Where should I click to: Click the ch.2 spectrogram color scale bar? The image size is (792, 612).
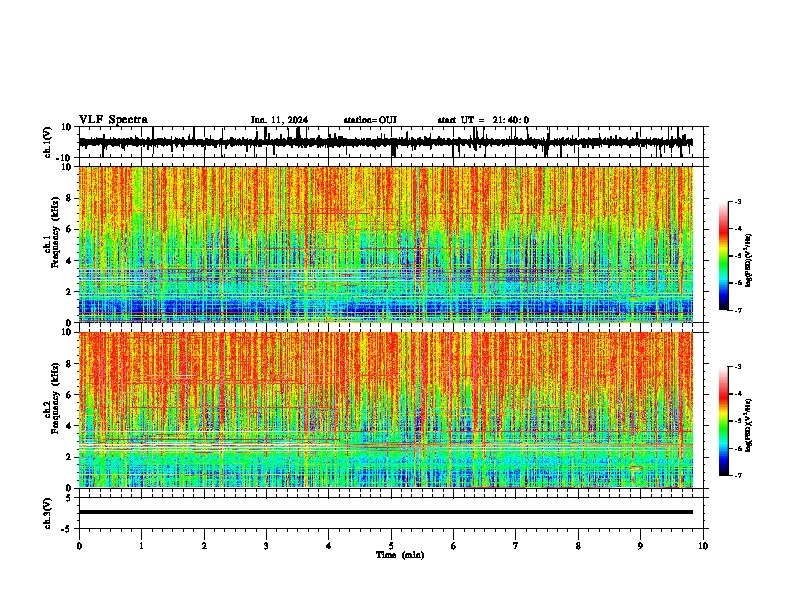tap(723, 421)
